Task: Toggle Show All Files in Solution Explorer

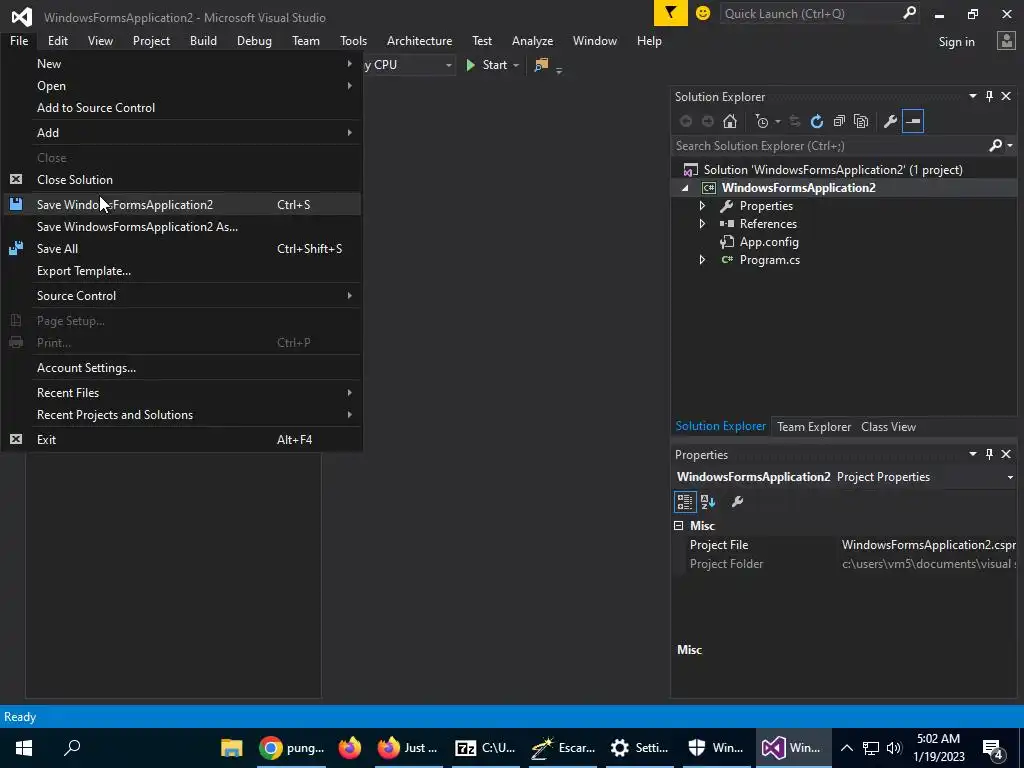Action: [861, 121]
